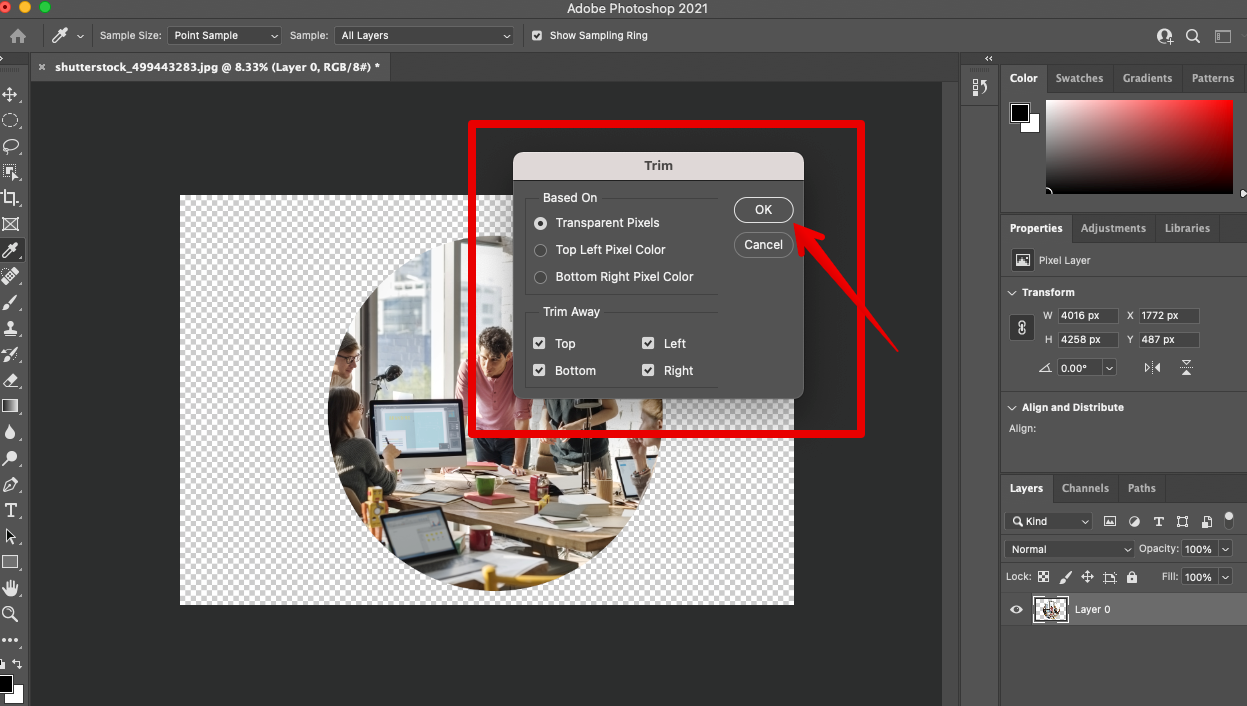Open the layer Kind filter dropdown
Viewport: 1247px width, 706px height.
[1049, 521]
